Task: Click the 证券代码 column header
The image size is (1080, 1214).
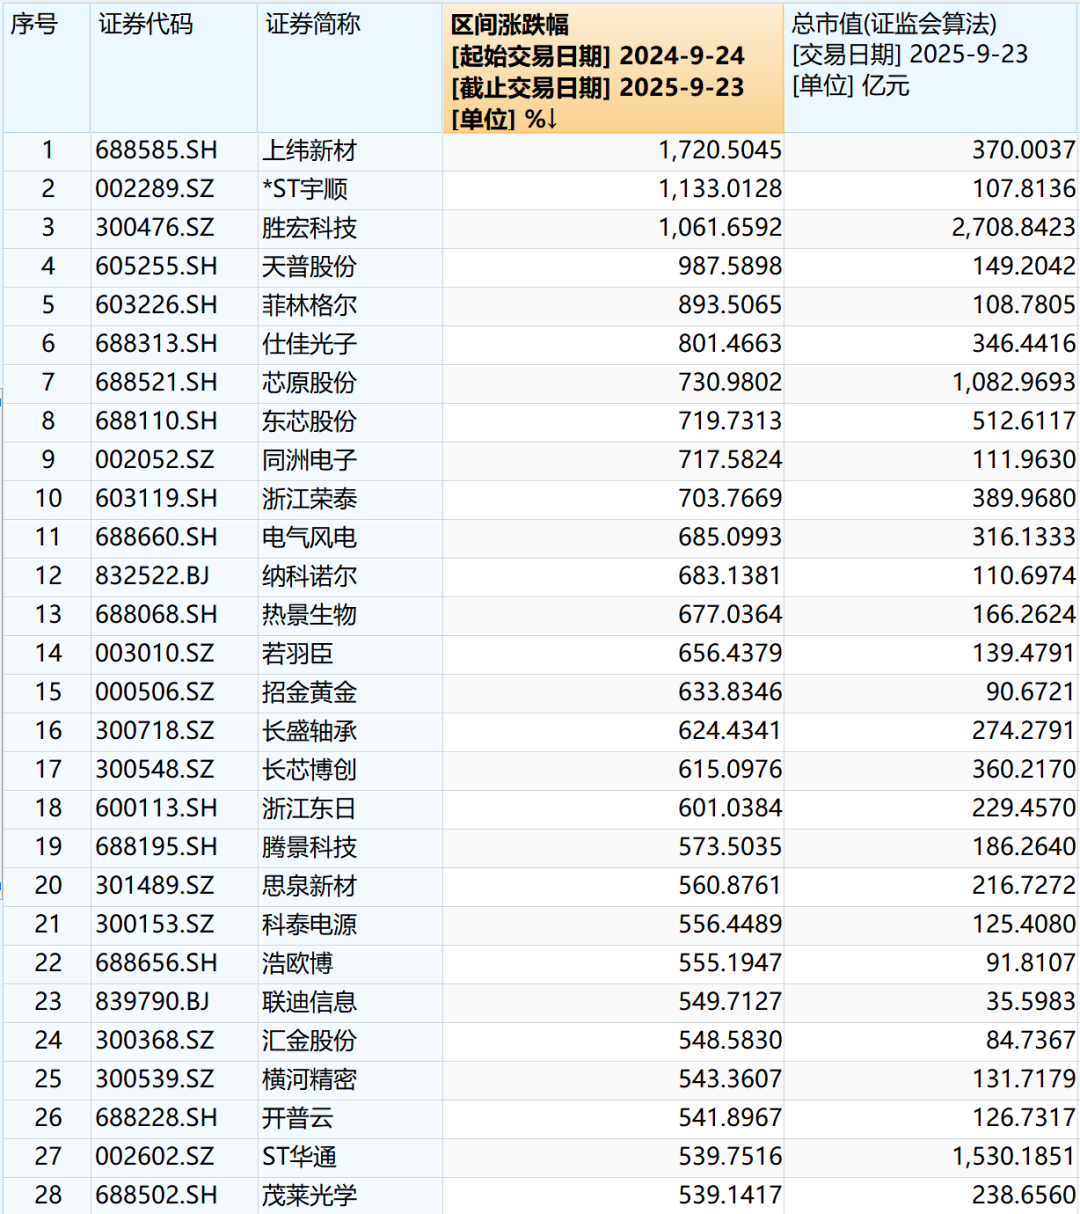Action: point(174,68)
